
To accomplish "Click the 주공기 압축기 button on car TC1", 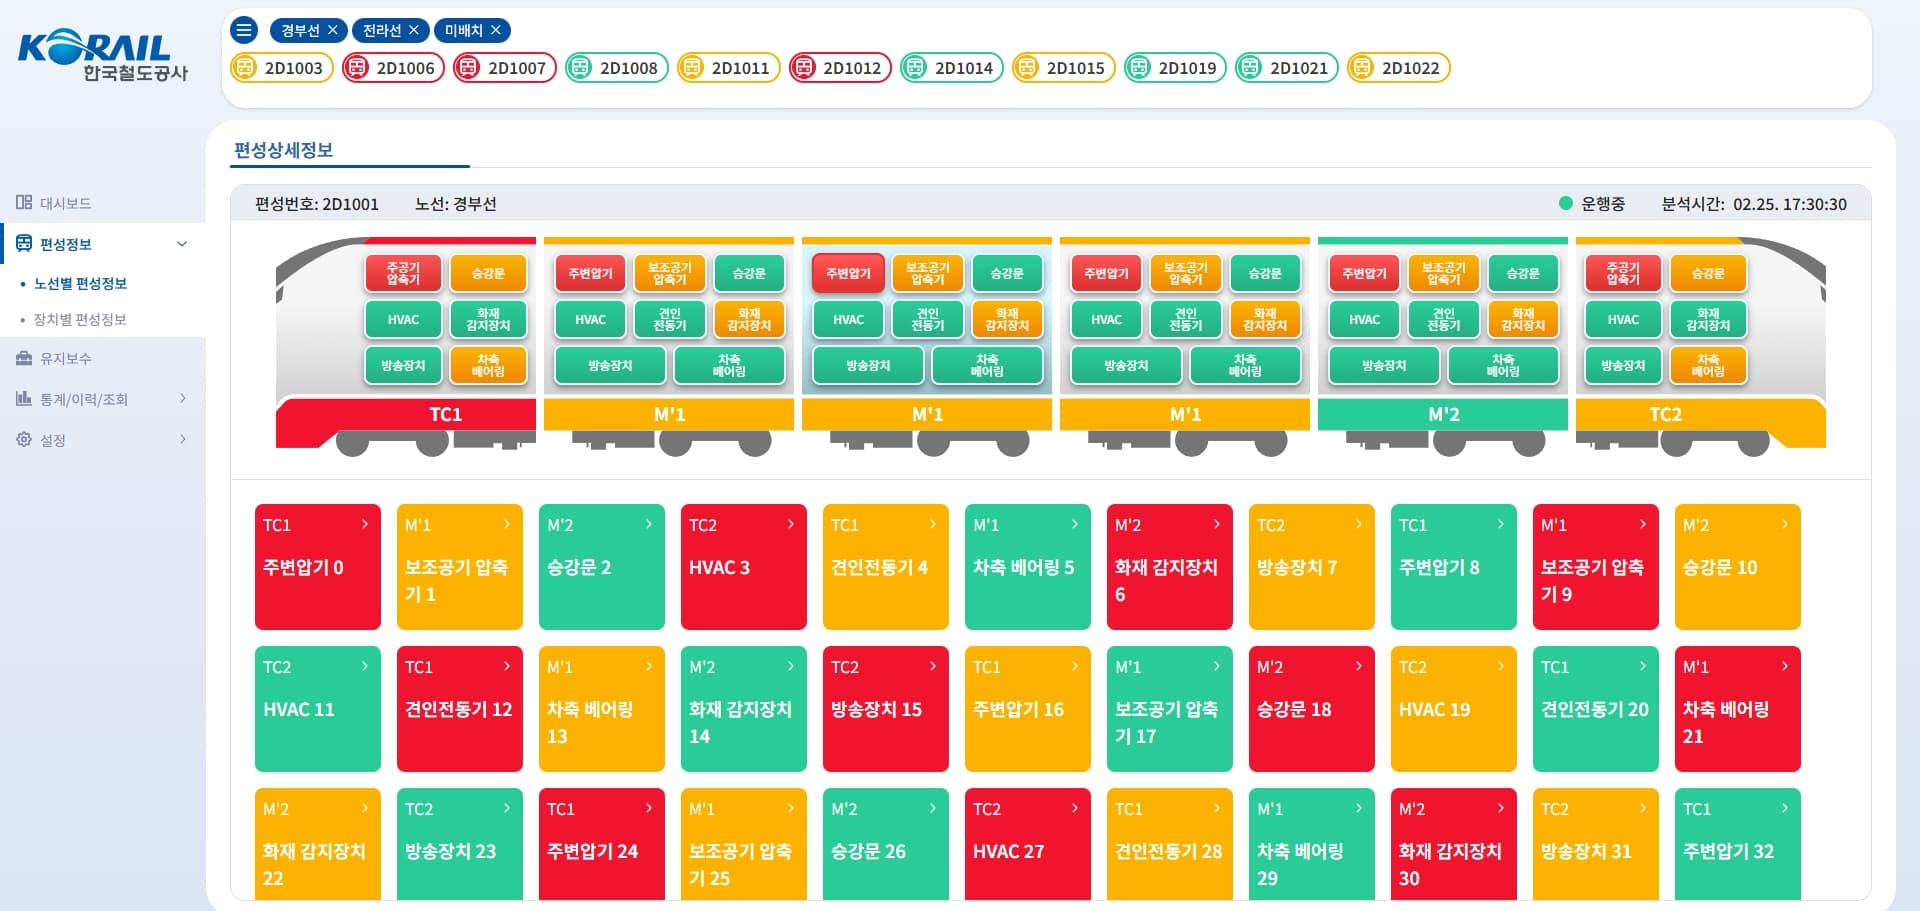I will pos(403,273).
